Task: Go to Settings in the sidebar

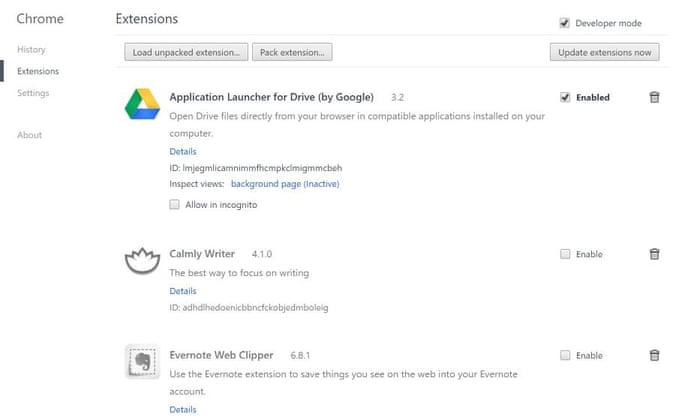Action: point(33,93)
